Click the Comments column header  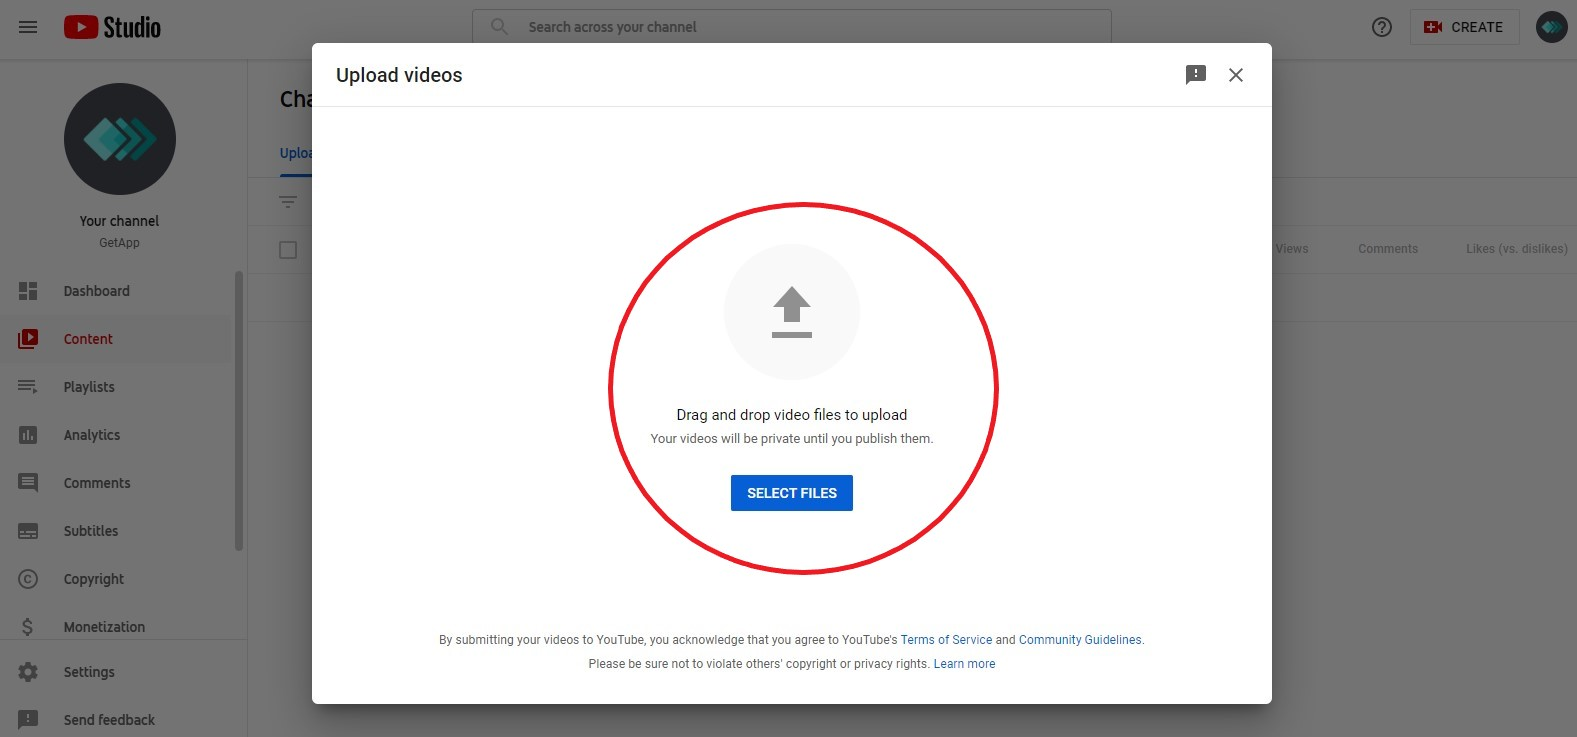click(x=1388, y=249)
